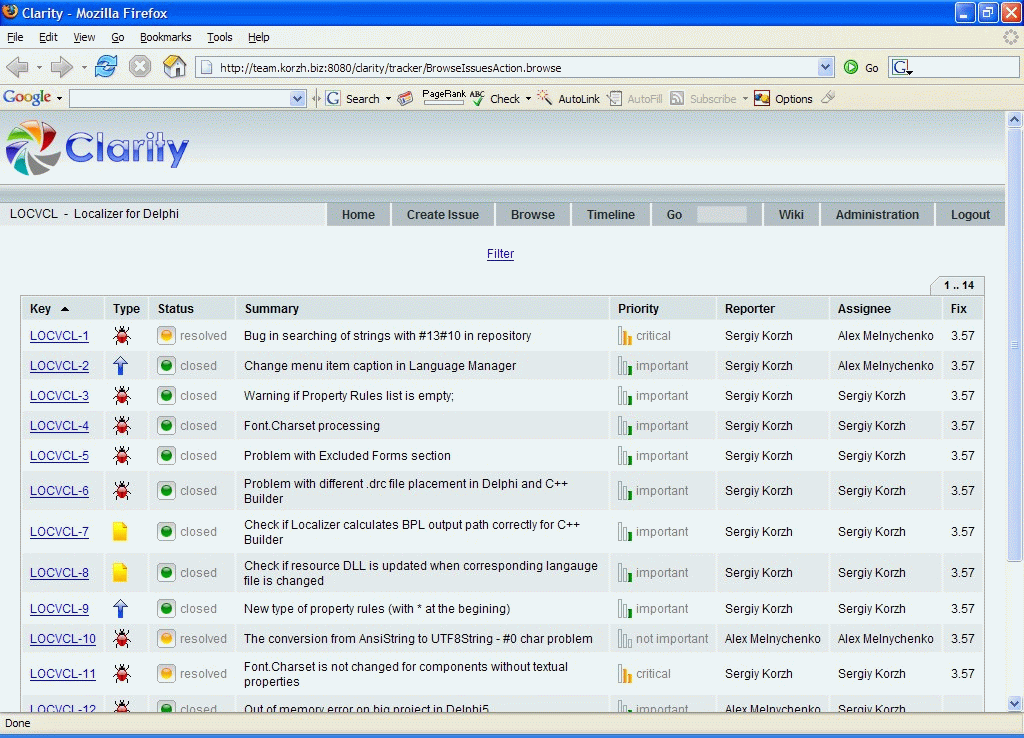Open the Bookmarks menu

166,37
